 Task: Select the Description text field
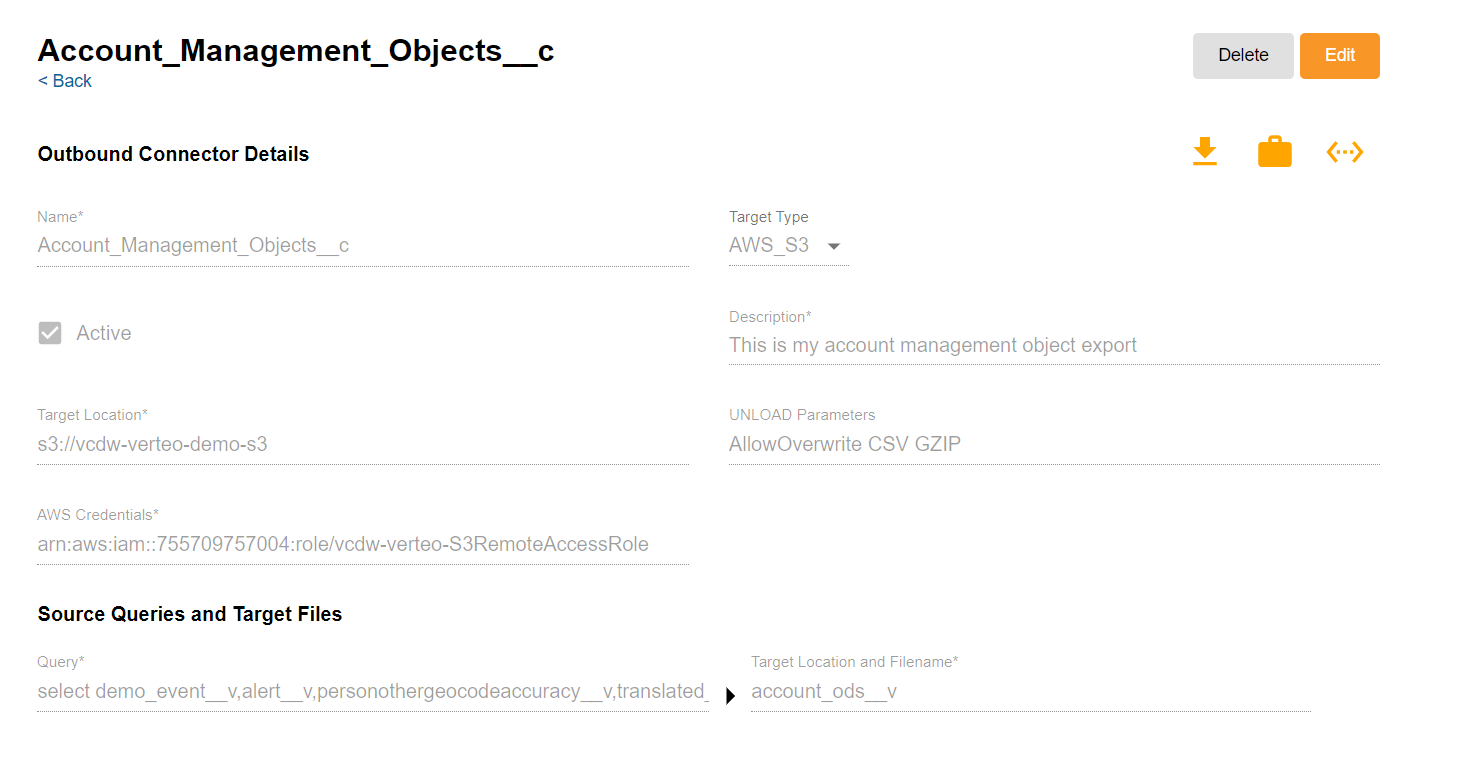tap(1053, 345)
